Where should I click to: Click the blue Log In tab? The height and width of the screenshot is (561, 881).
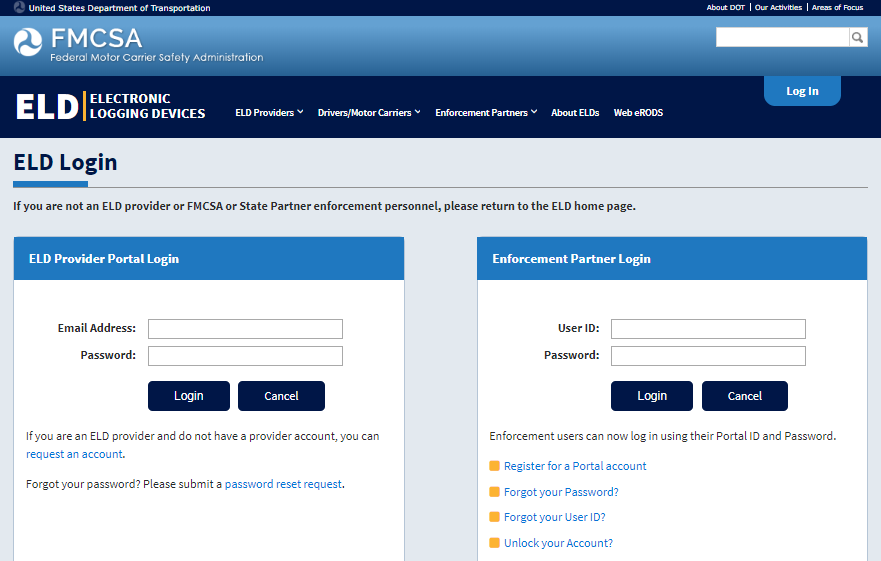[802, 91]
